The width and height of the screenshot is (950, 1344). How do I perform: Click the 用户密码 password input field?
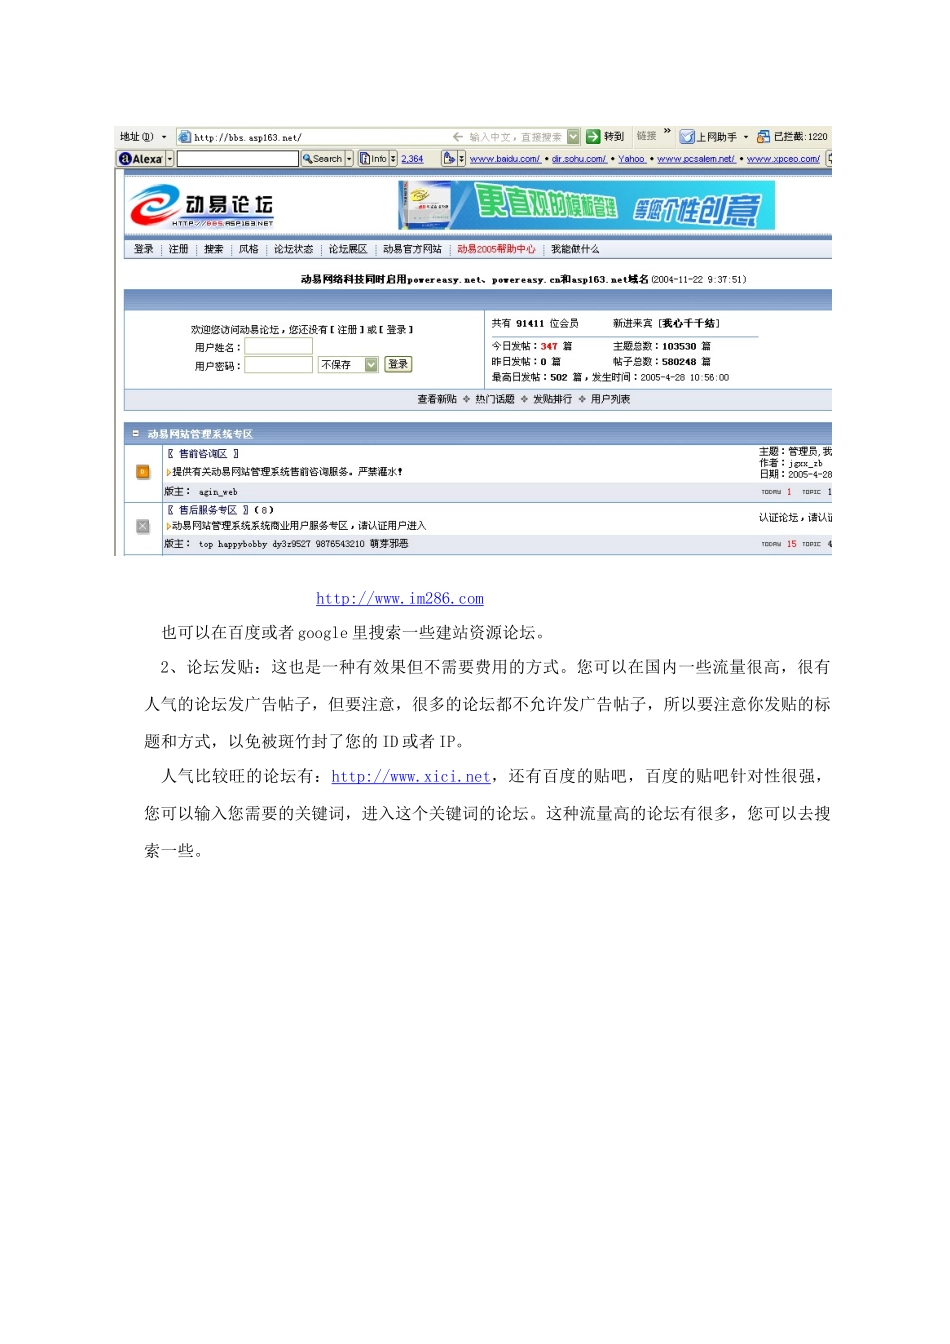(279, 364)
